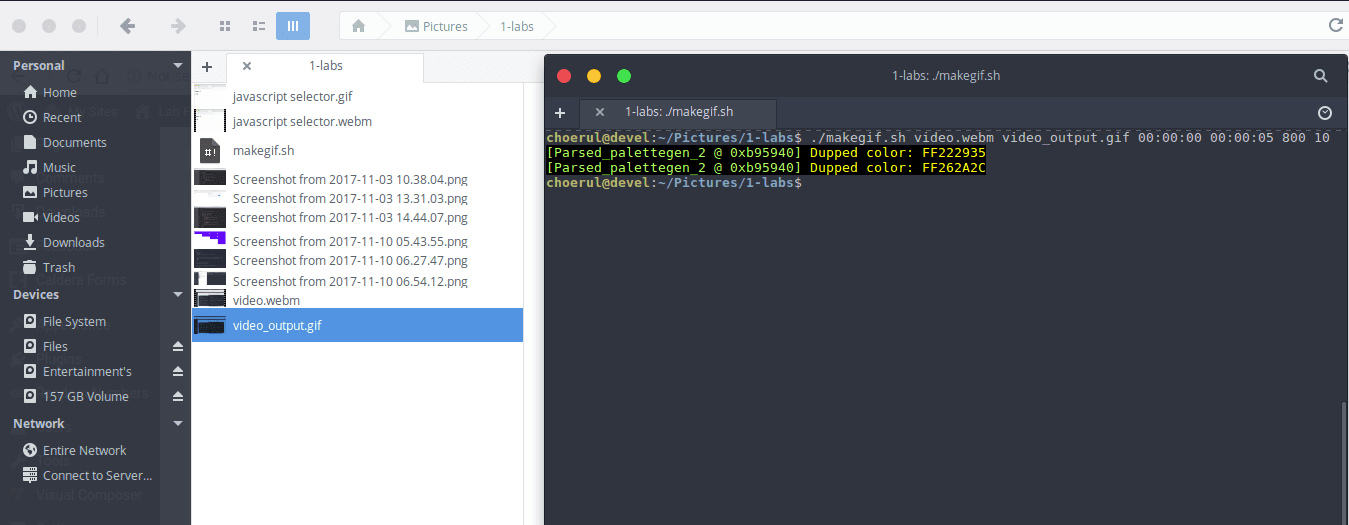1349x525 pixels.
Task: Click Pictures in the path breadcrumb
Action: click(x=436, y=26)
